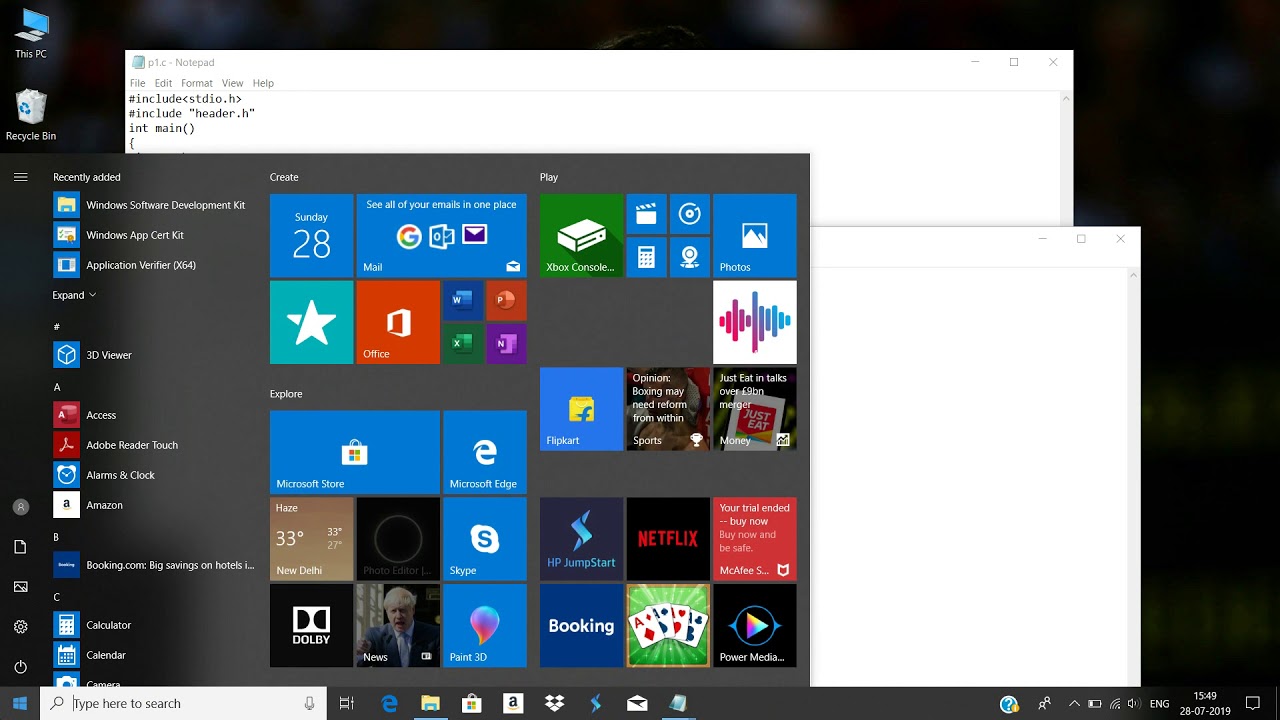Launch Application Verifier (X64)
Viewport: 1280px width, 720px height.
click(x=155, y=265)
